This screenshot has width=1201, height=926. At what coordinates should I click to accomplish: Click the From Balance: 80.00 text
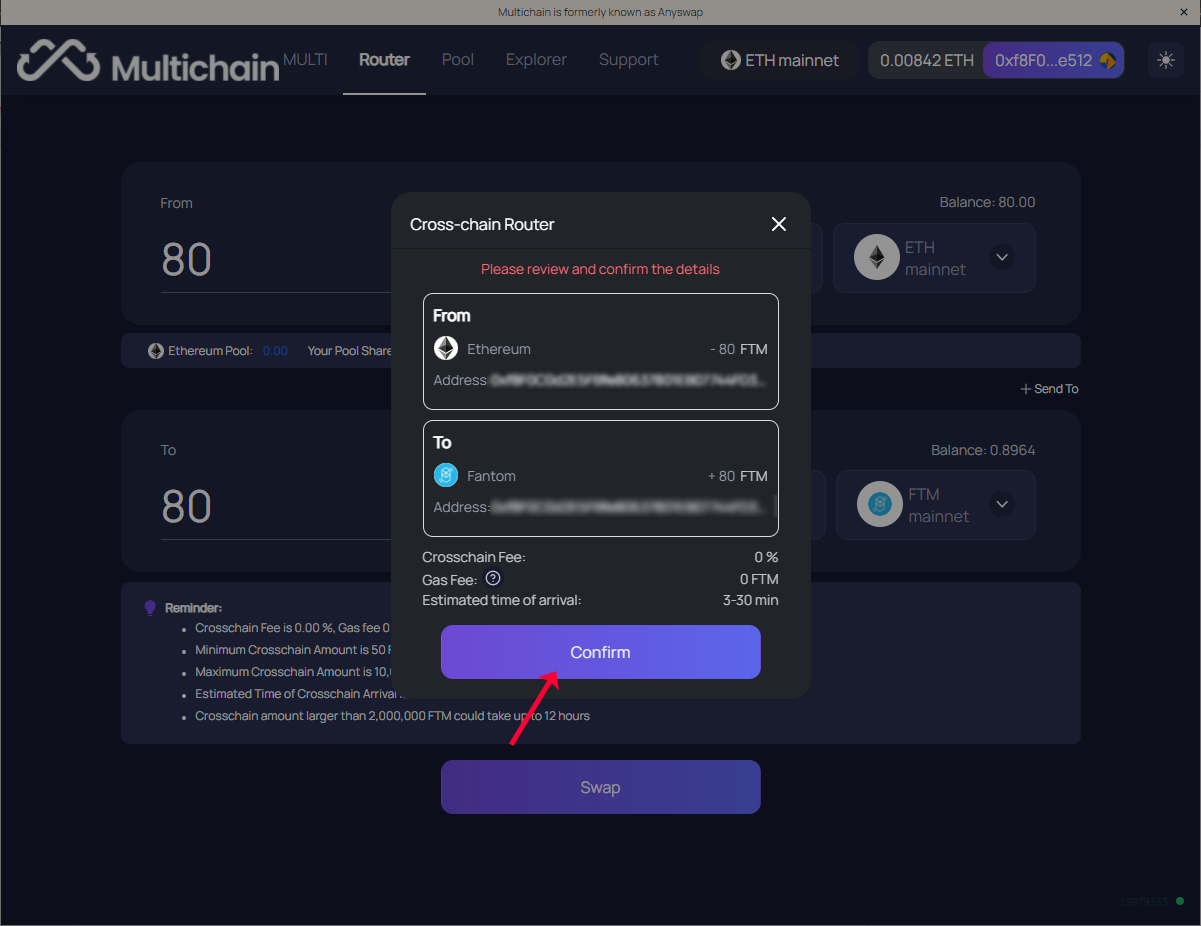tap(987, 202)
